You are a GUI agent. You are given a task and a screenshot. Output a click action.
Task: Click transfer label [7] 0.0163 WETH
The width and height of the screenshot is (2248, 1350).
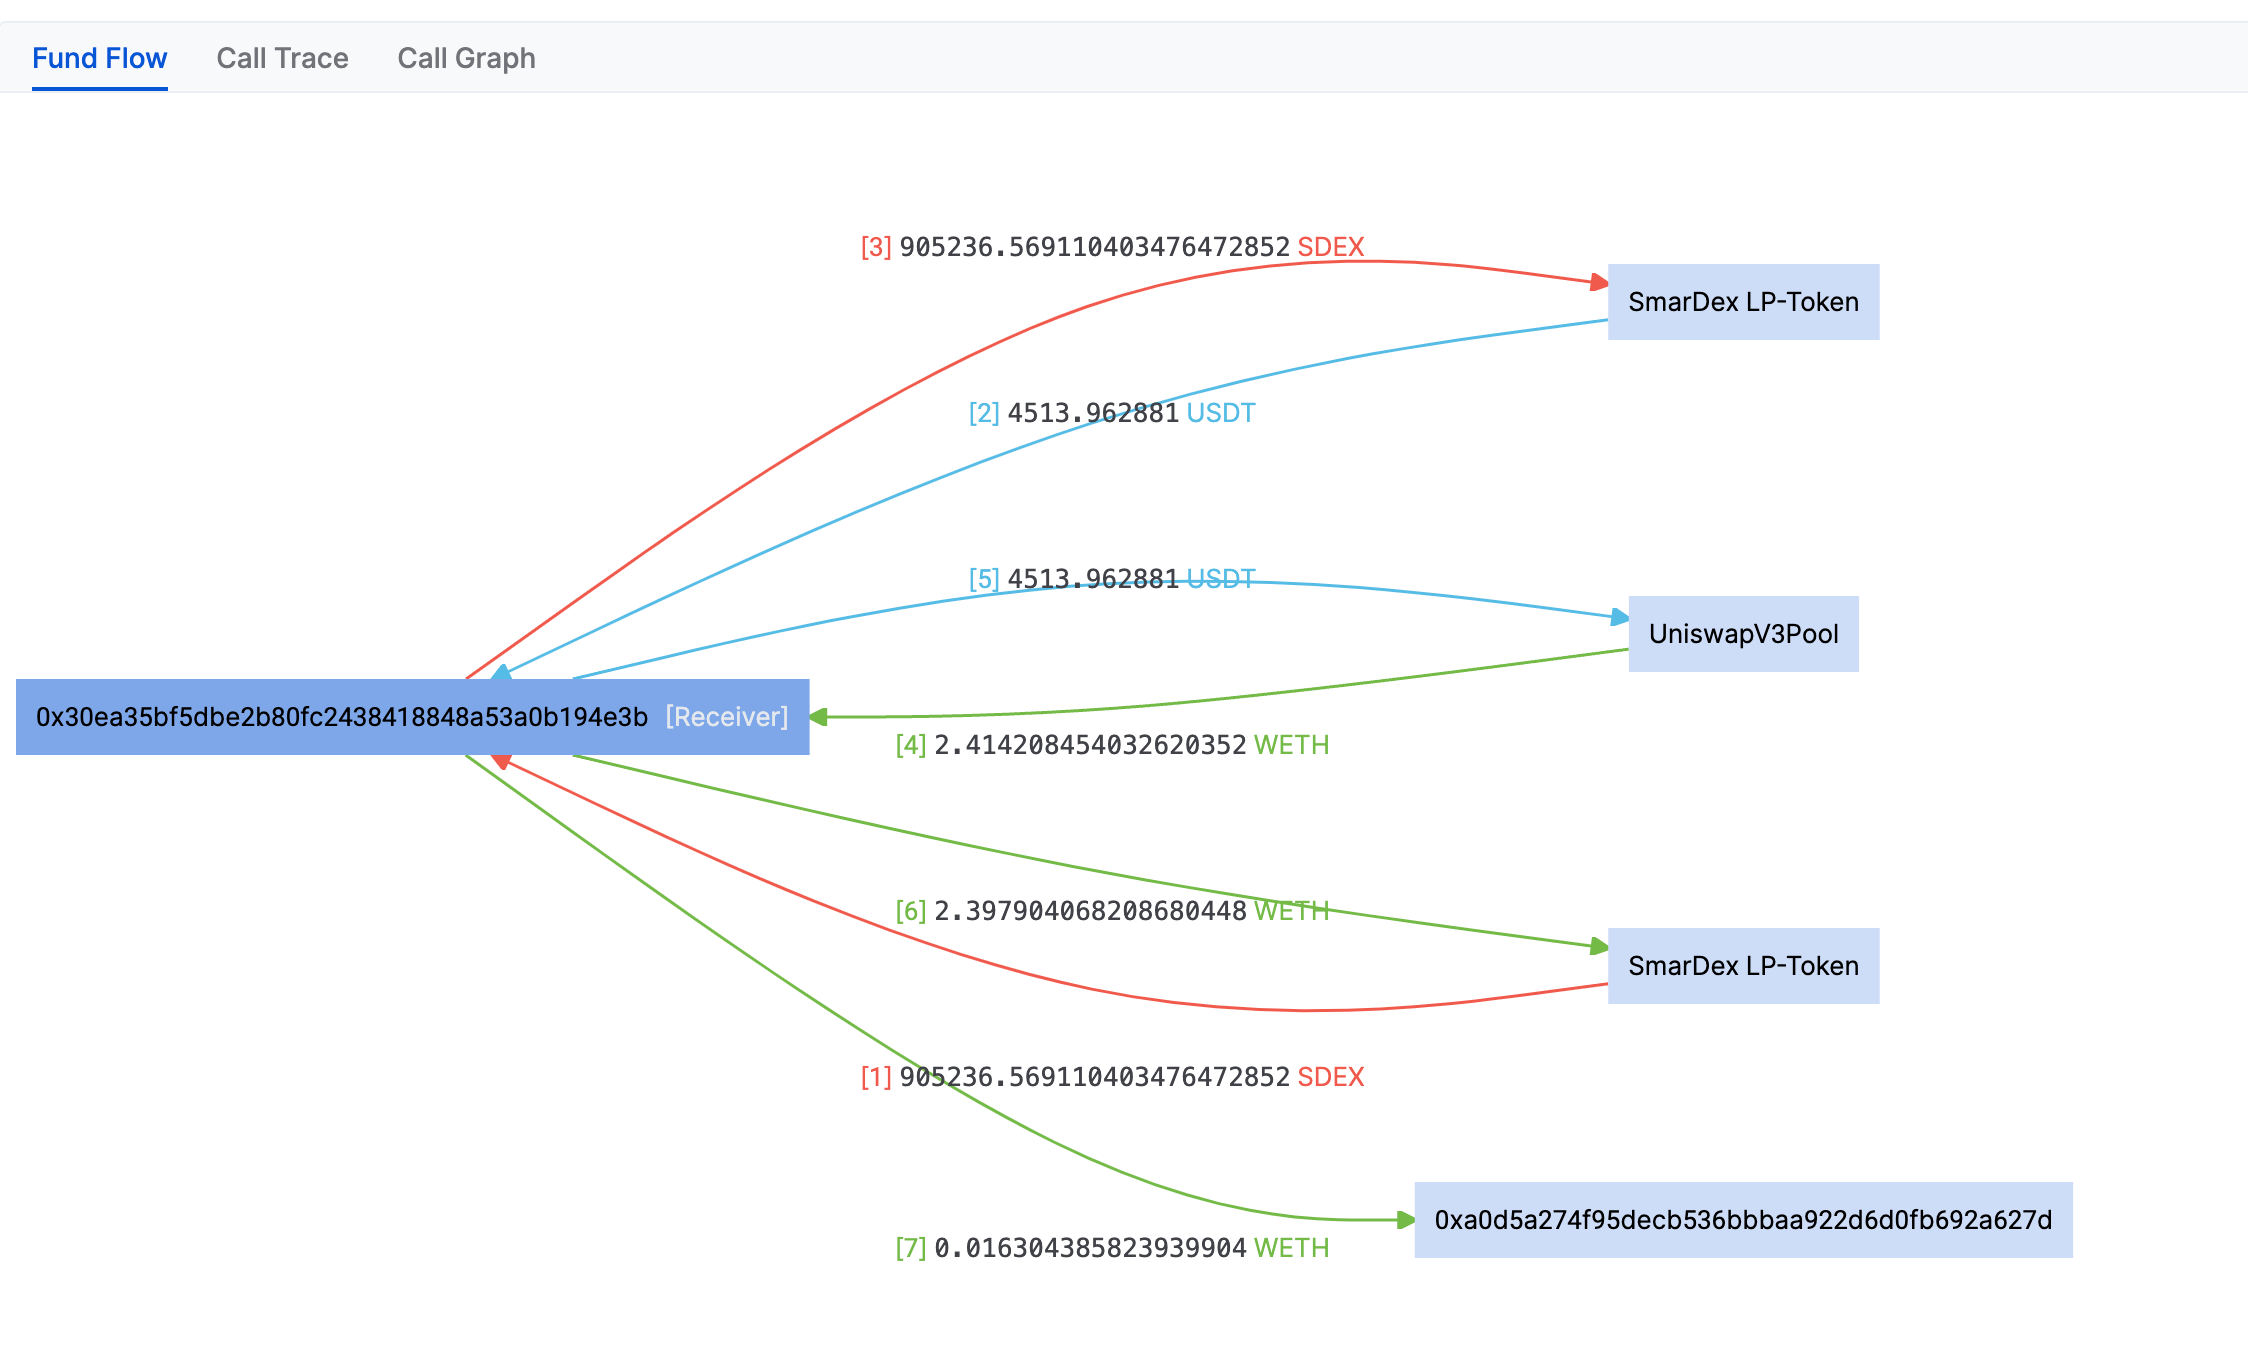pyautogui.click(x=1112, y=1248)
